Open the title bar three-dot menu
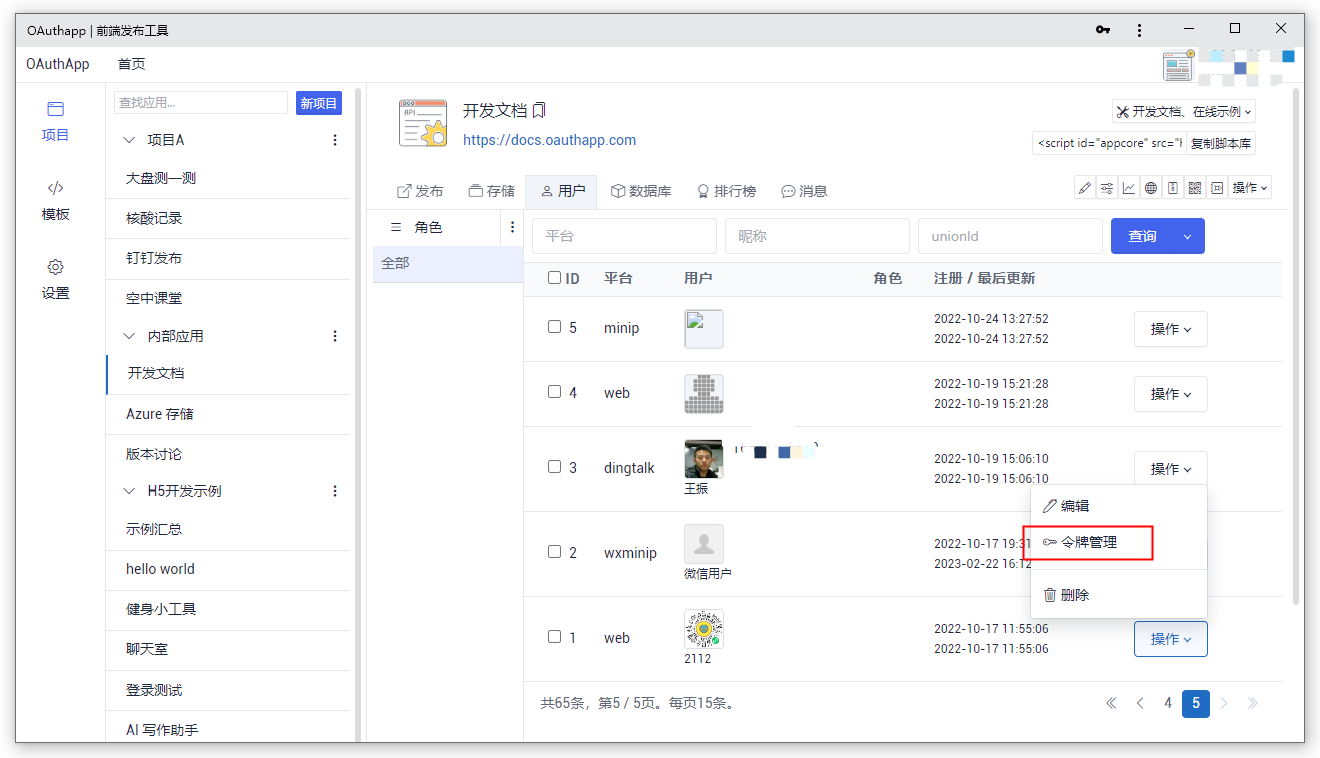Image resolution: width=1320 pixels, height=758 pixels. tap(1139, 30)
